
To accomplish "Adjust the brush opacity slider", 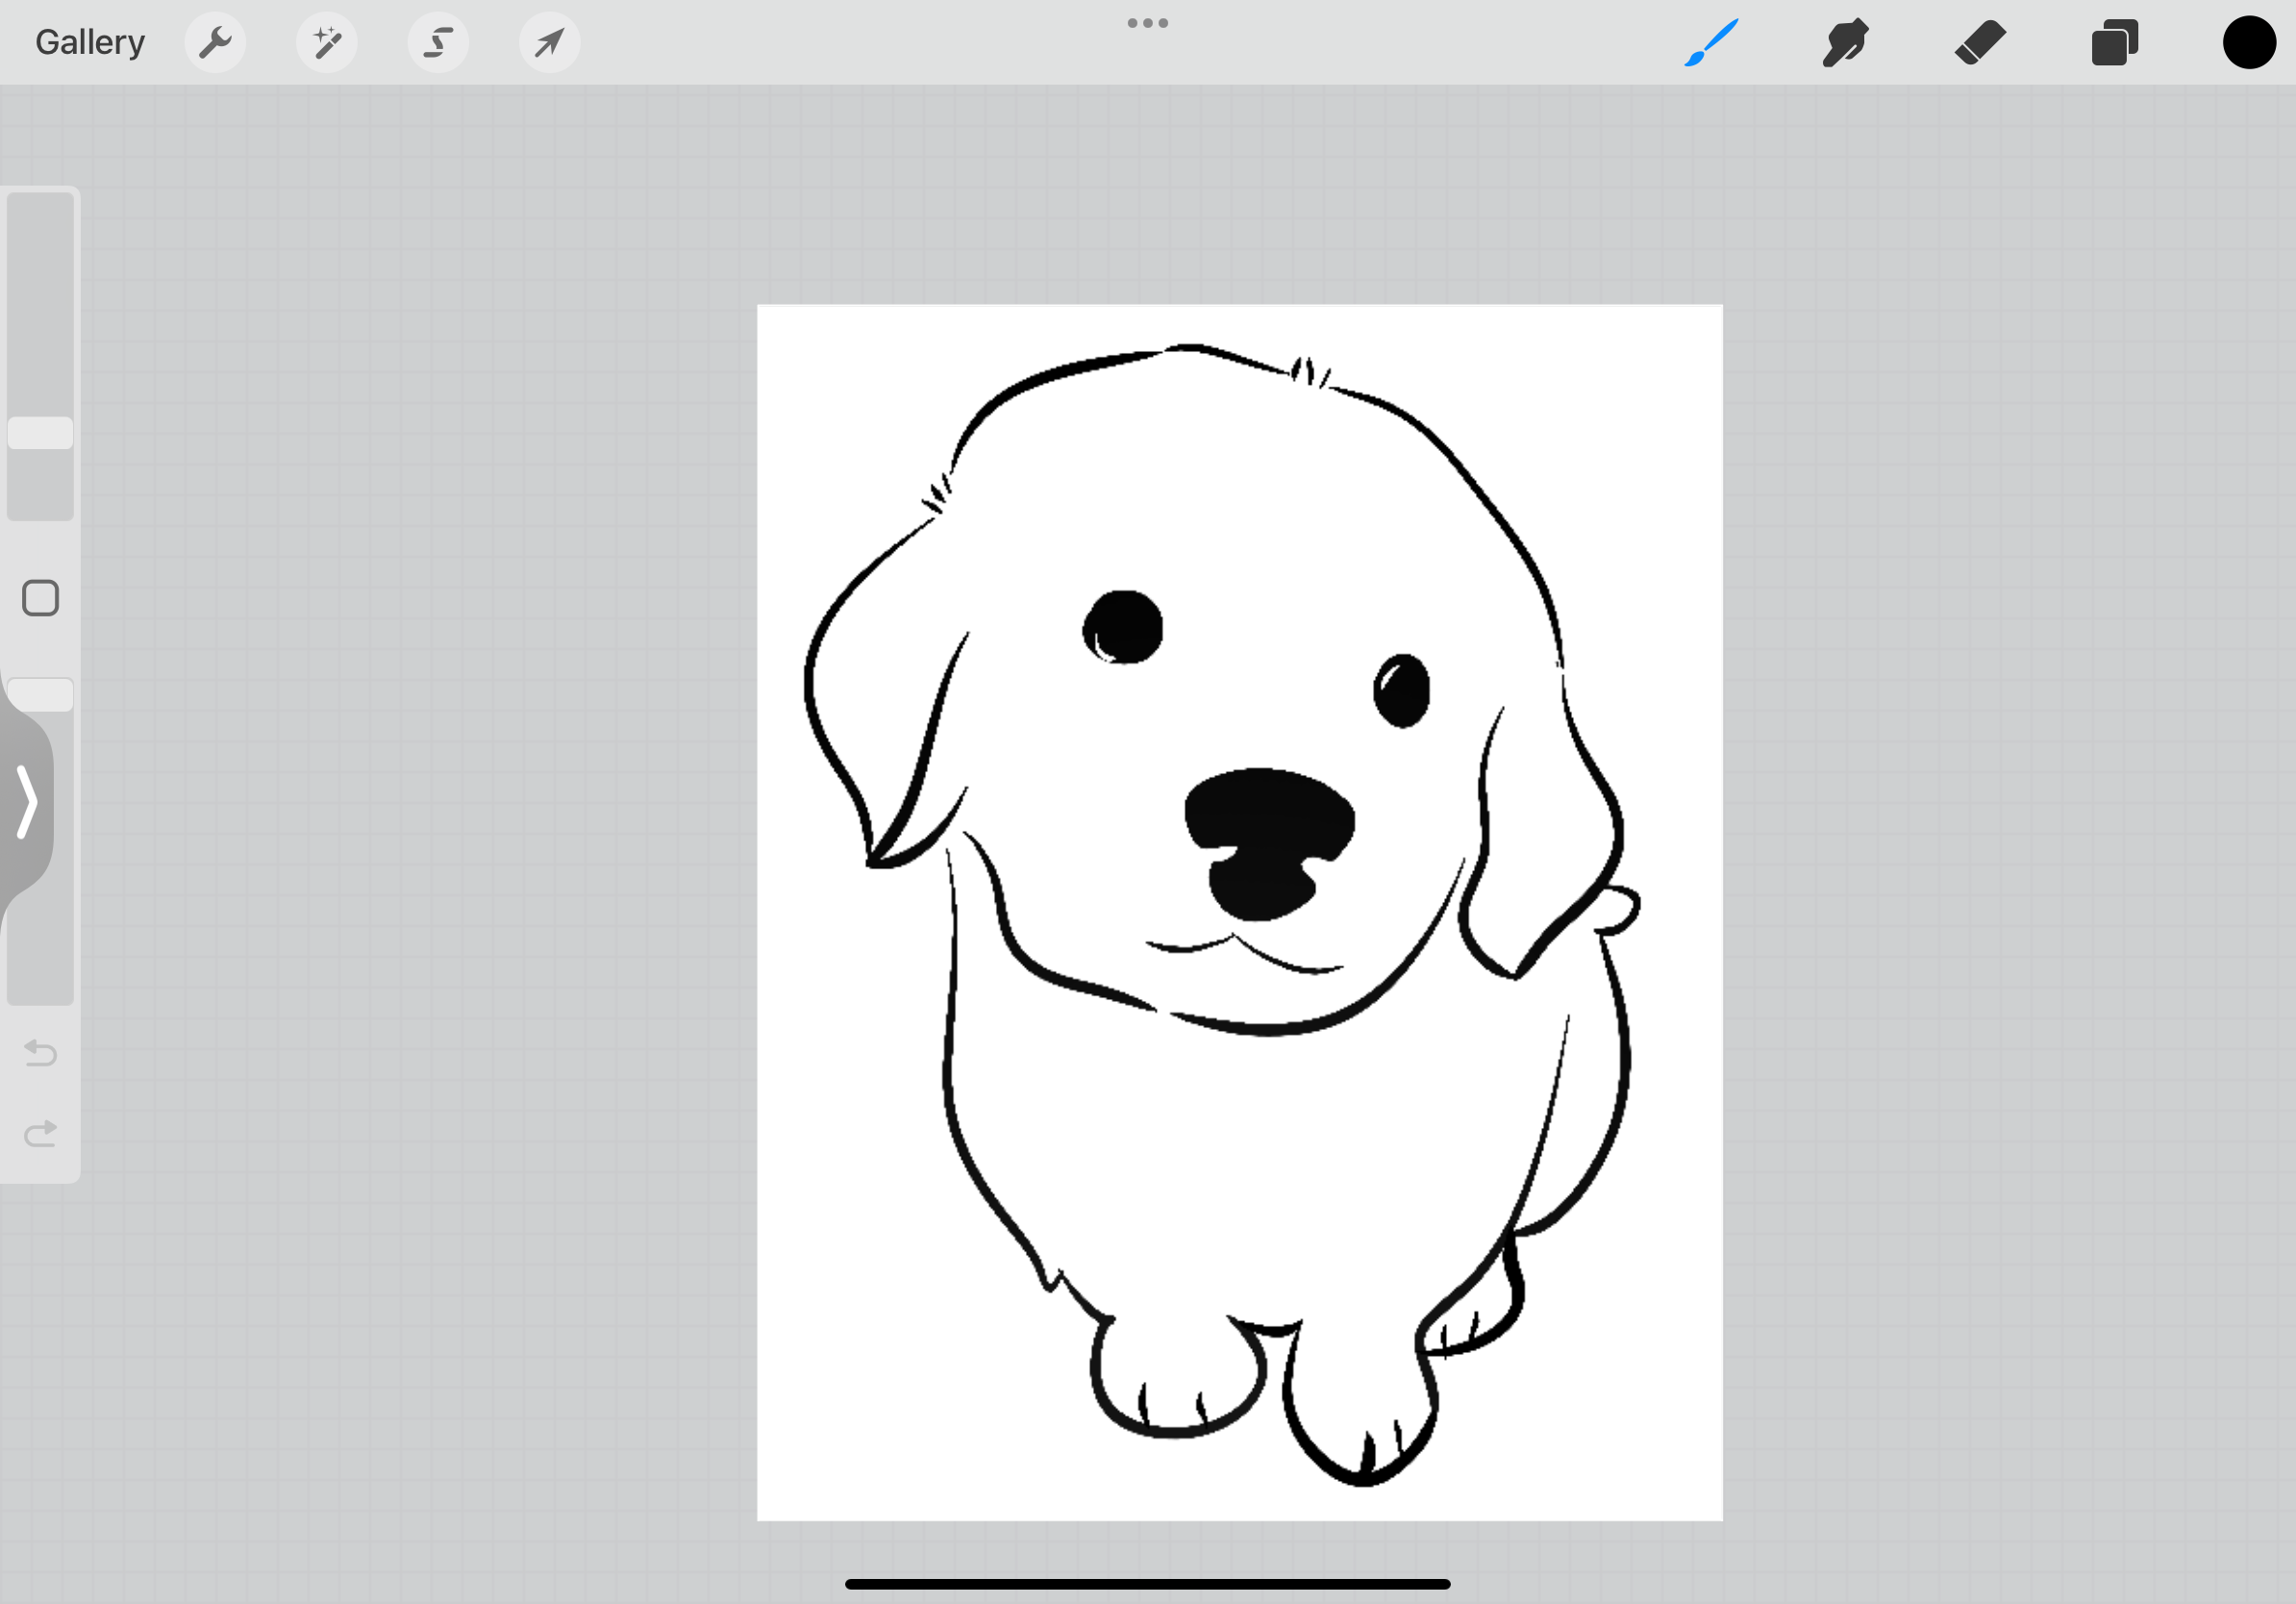I will 40,693.
